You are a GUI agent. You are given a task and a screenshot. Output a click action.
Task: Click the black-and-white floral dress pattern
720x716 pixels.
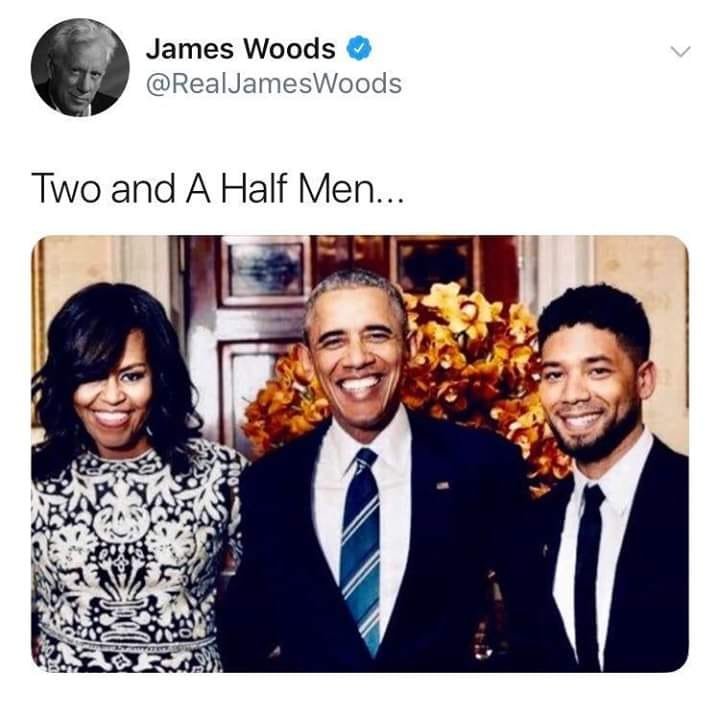[129, 558]
